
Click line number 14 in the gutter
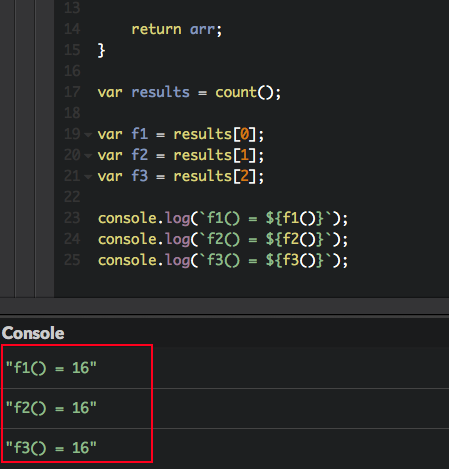click(x=72, y=29)
